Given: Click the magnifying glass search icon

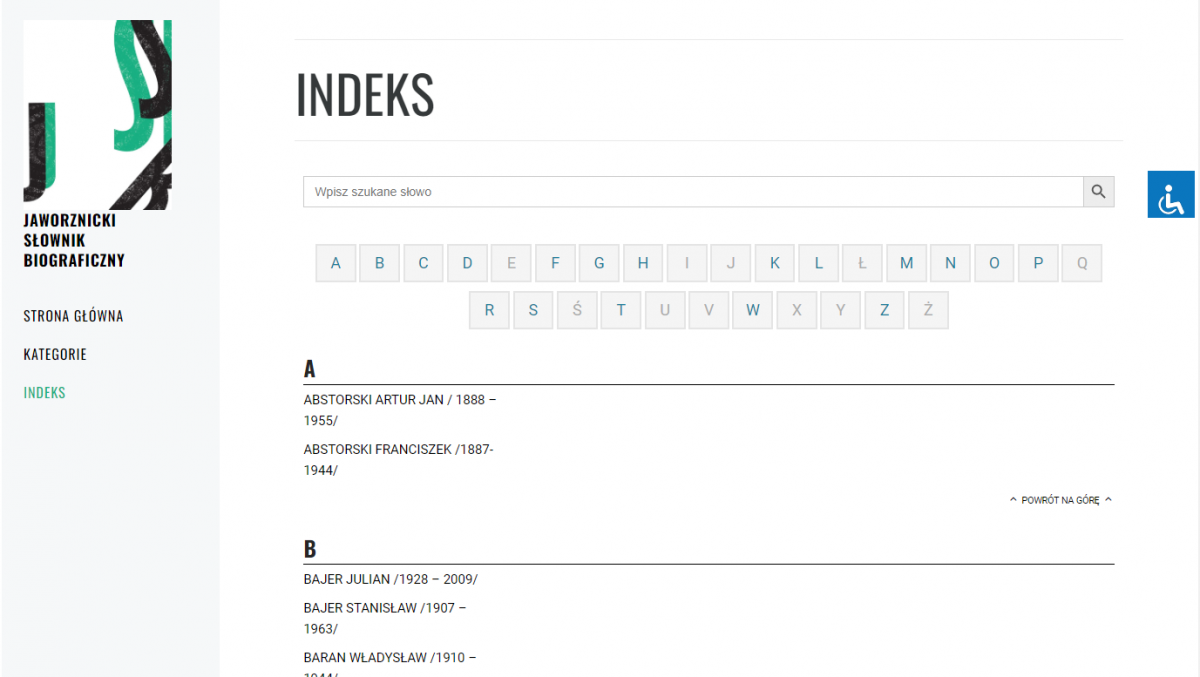Looking at the screenshot, I should pos(1098,192).
